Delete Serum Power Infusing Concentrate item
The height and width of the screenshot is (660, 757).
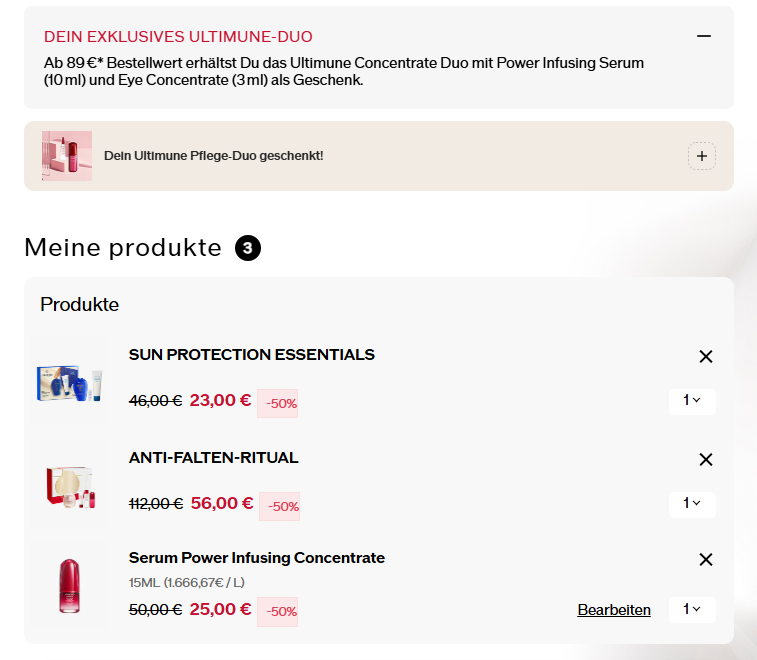pos(706,560)
